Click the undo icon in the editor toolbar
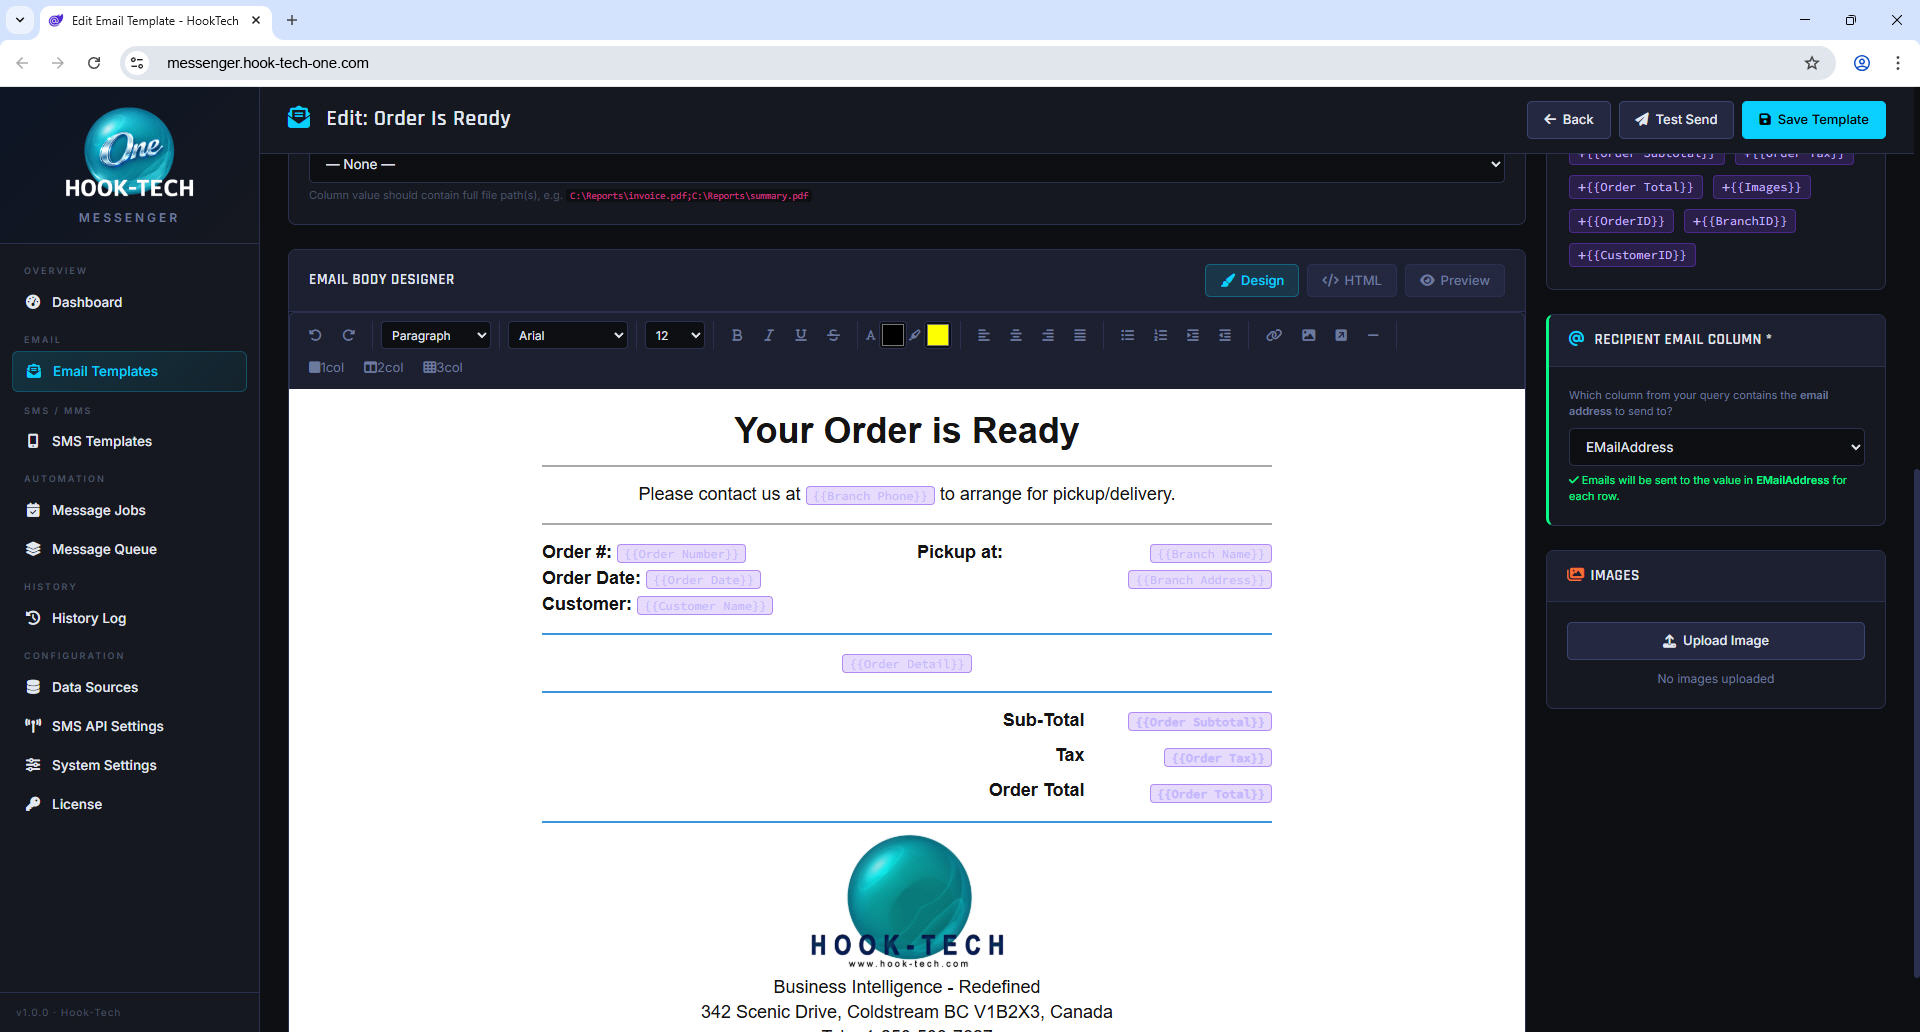This screenshot has width=1920, height=1032. (315, 335)
